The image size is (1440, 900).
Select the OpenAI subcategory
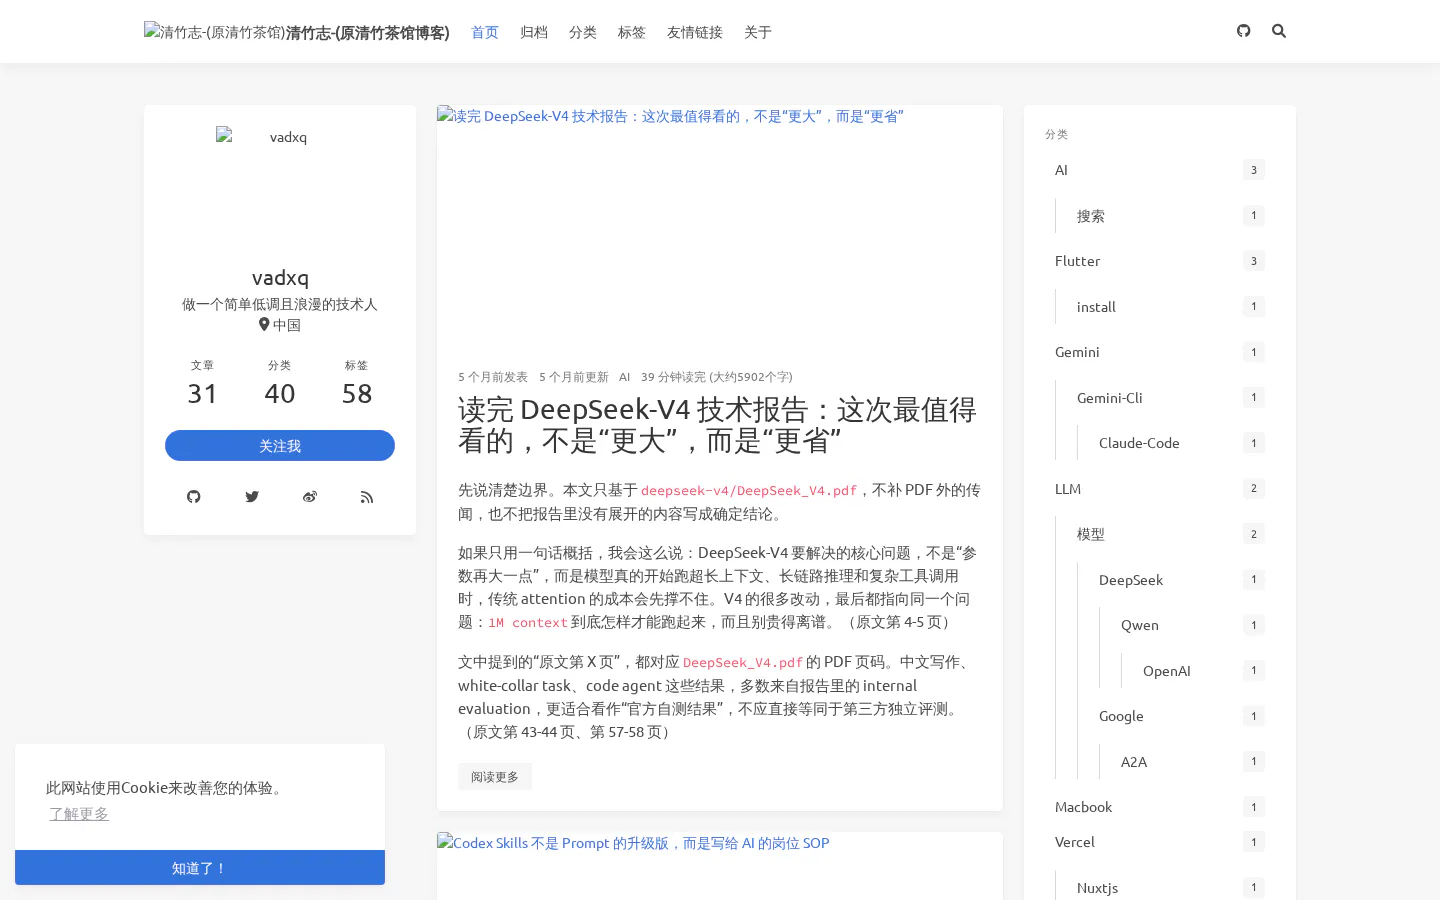click(1204, 671)
